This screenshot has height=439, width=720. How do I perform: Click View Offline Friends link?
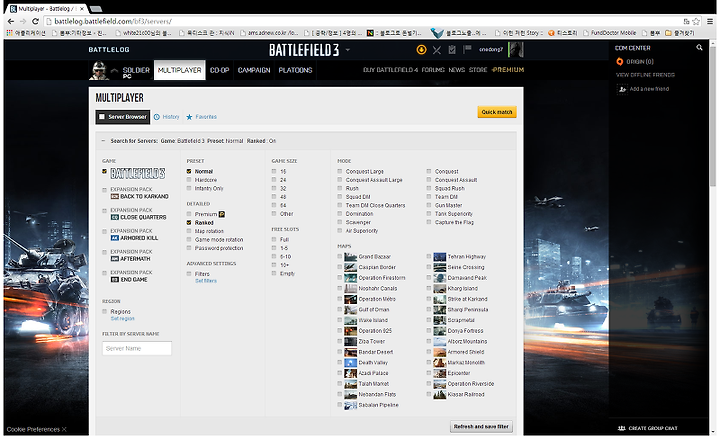645,75
